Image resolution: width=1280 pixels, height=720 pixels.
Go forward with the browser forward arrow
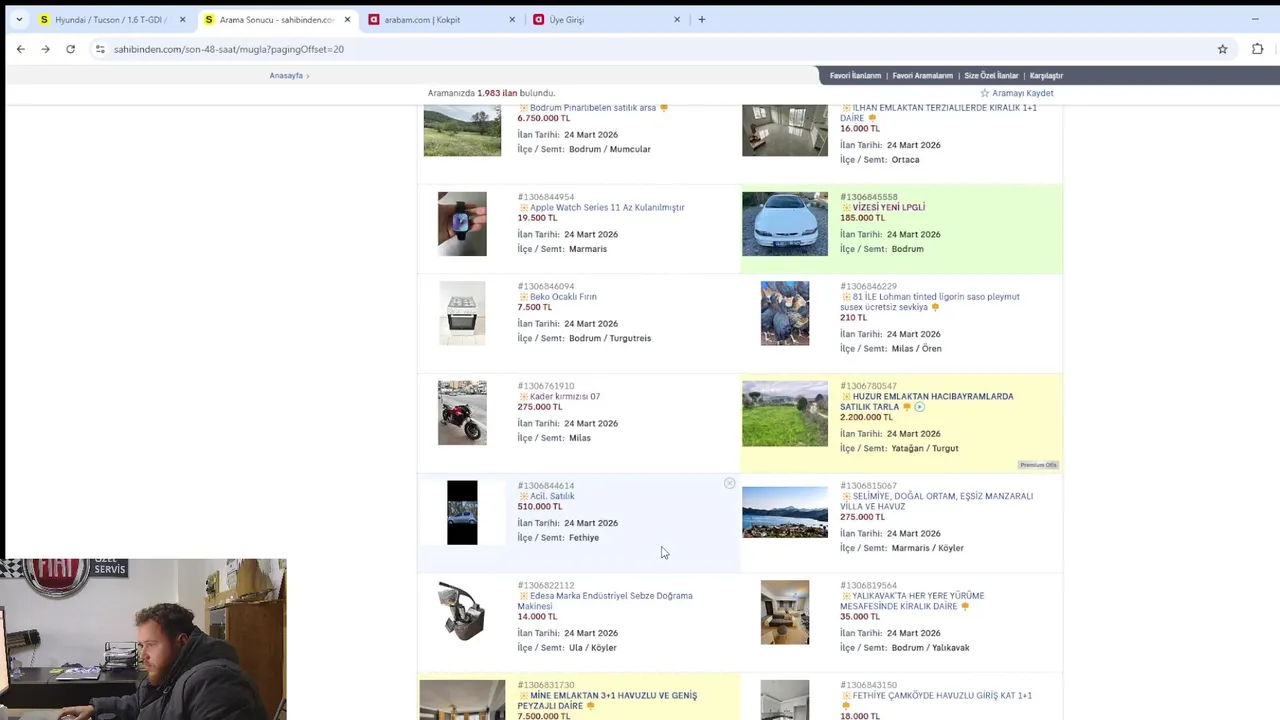click(x=45, y=49)
